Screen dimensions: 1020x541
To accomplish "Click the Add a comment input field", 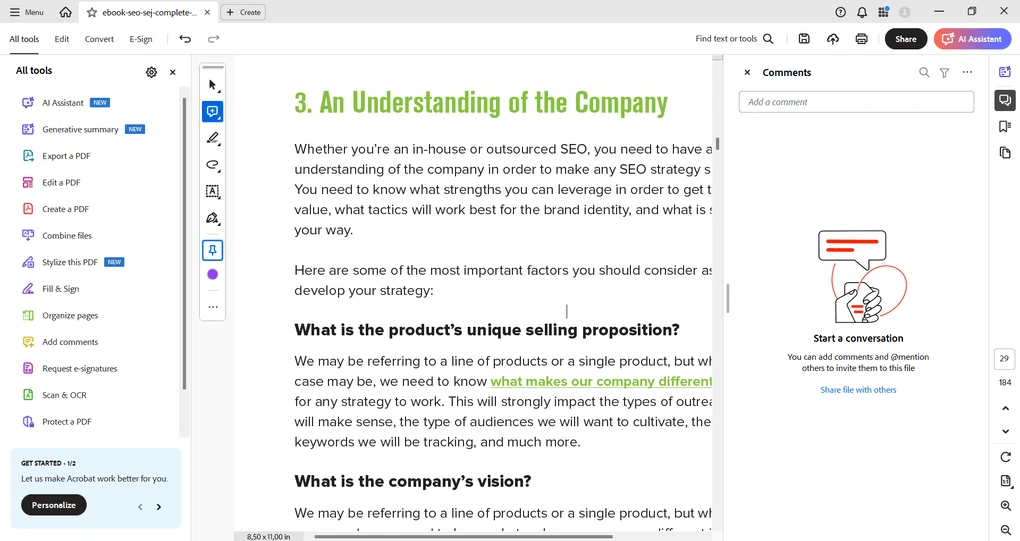I will click(856, 102).
